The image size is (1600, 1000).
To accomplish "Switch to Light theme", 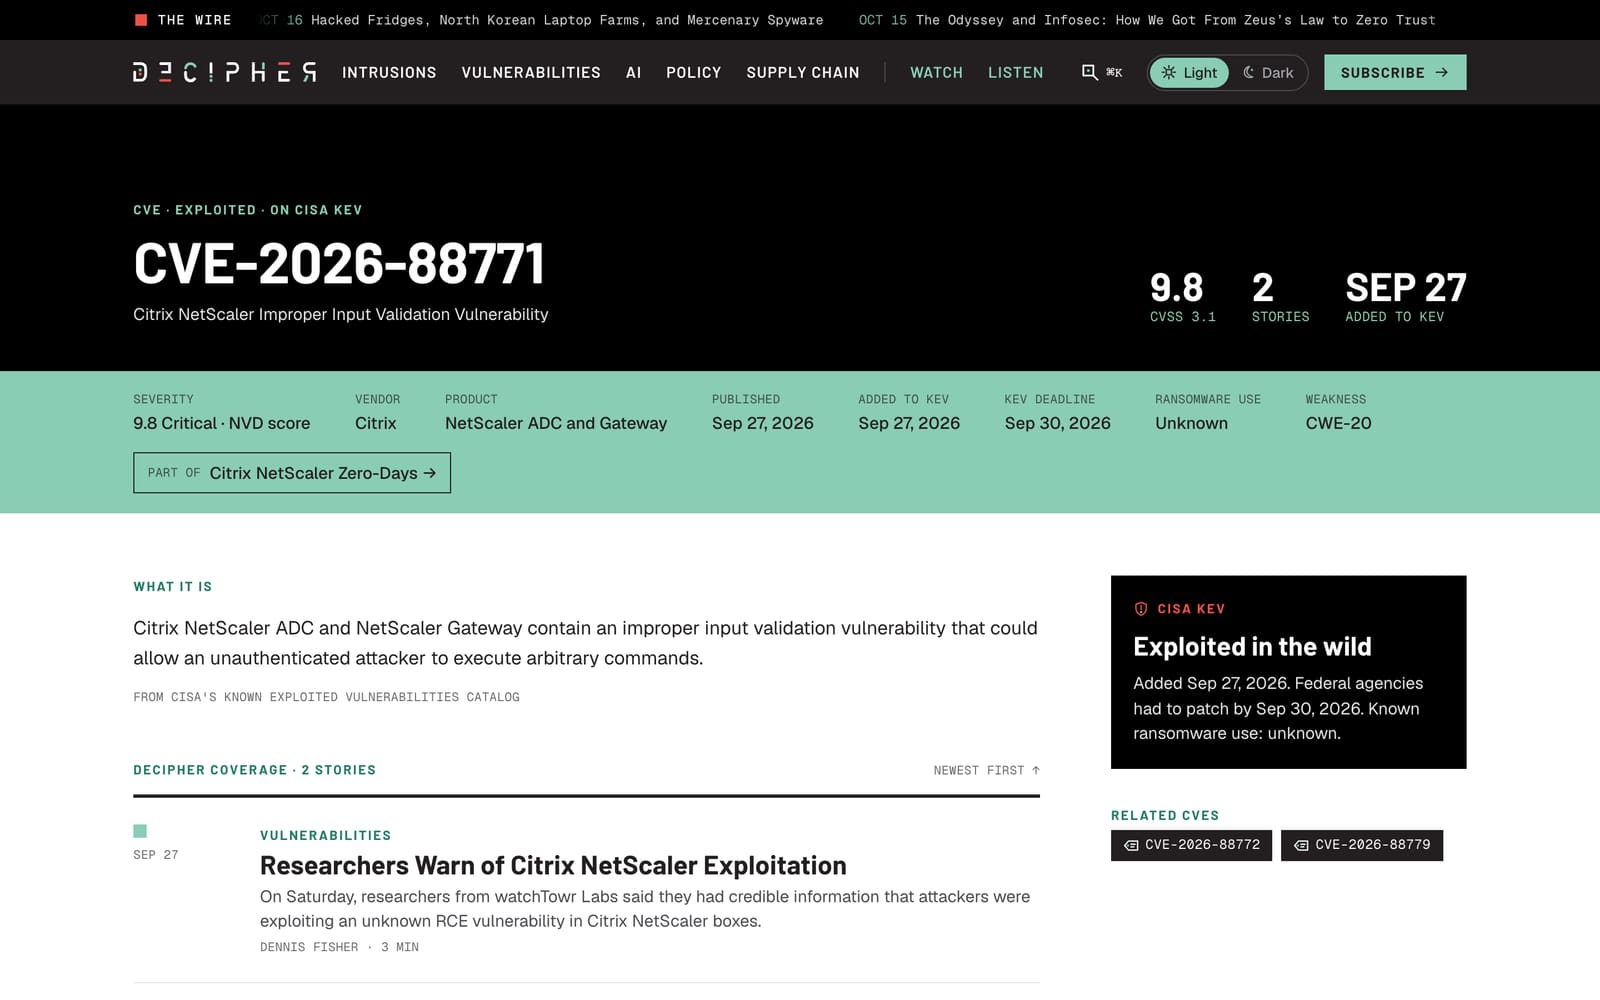I will click(1189, 72).
